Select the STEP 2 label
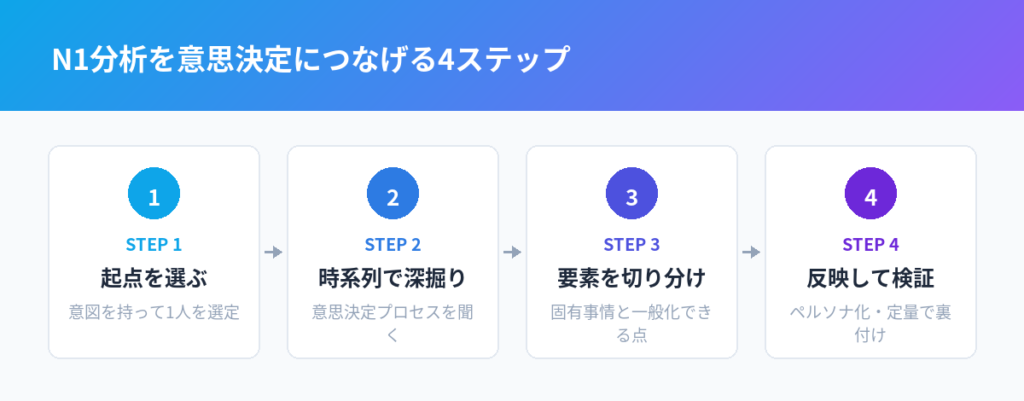1024x401 pixels. point(393,245)
